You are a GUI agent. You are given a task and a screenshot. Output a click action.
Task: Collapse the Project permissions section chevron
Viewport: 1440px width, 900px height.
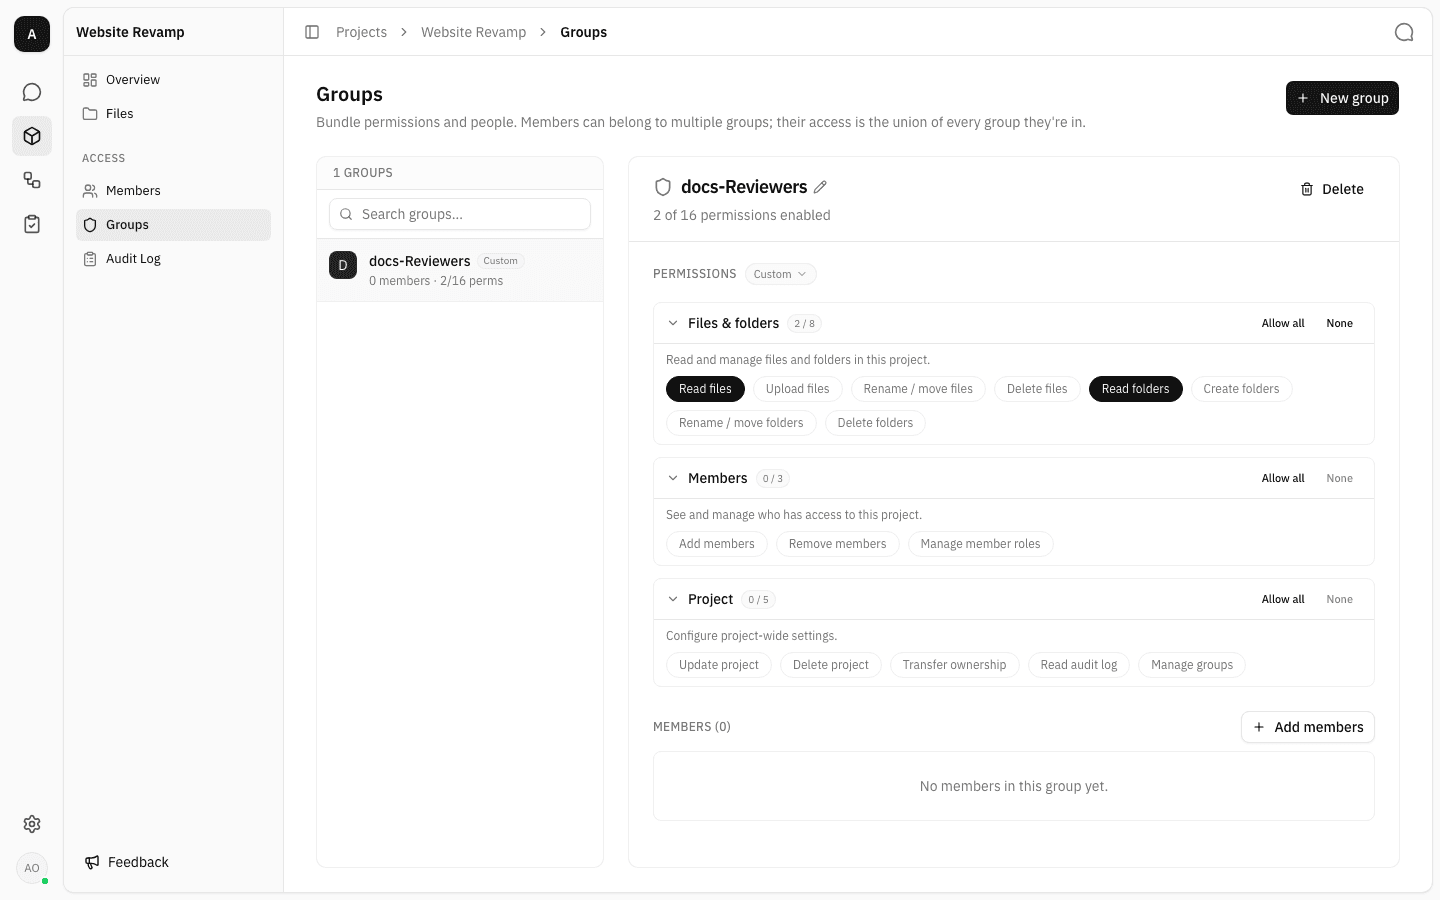coord(673,599)
